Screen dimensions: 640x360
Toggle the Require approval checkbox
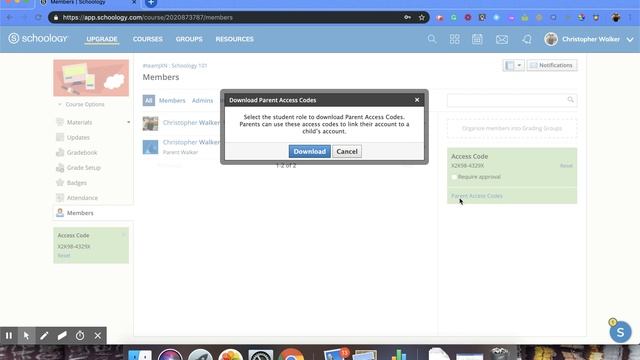pyautogui.click(x=454, y=177)
